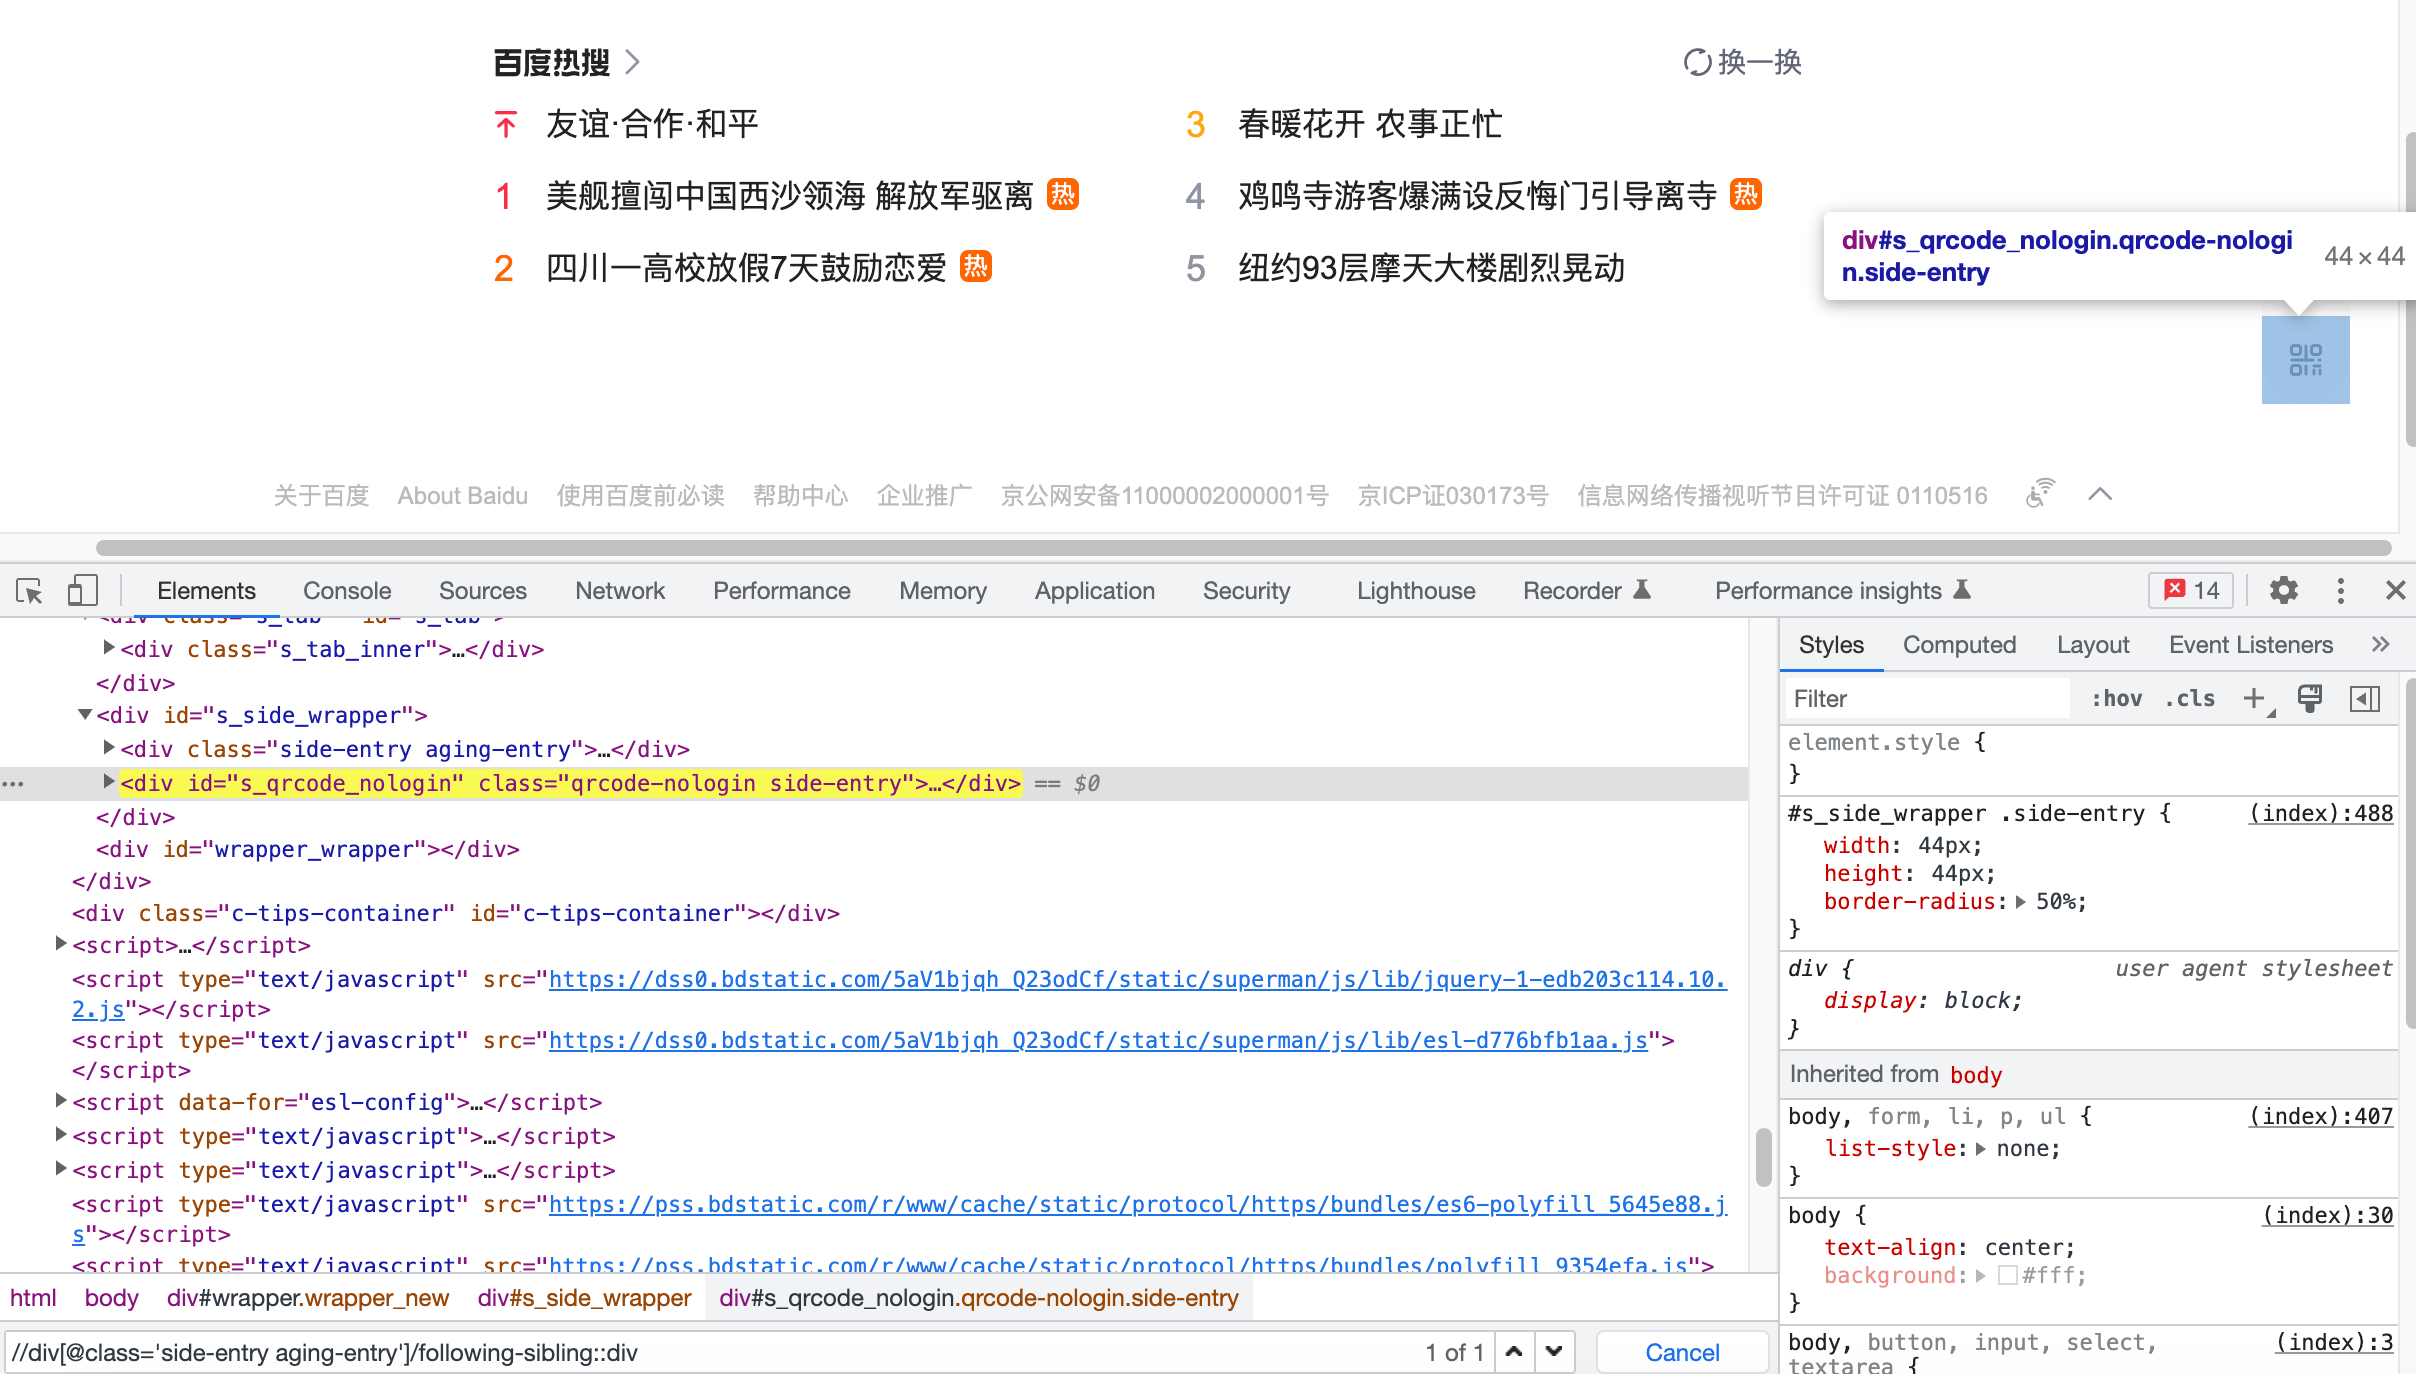Toggle the device toolbar icon

82,591
